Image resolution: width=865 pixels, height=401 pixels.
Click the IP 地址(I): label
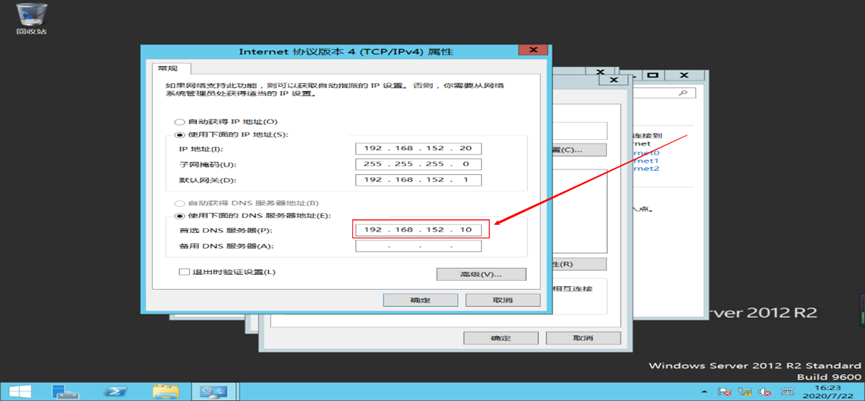pyautogui.click(x=199, y=149)
